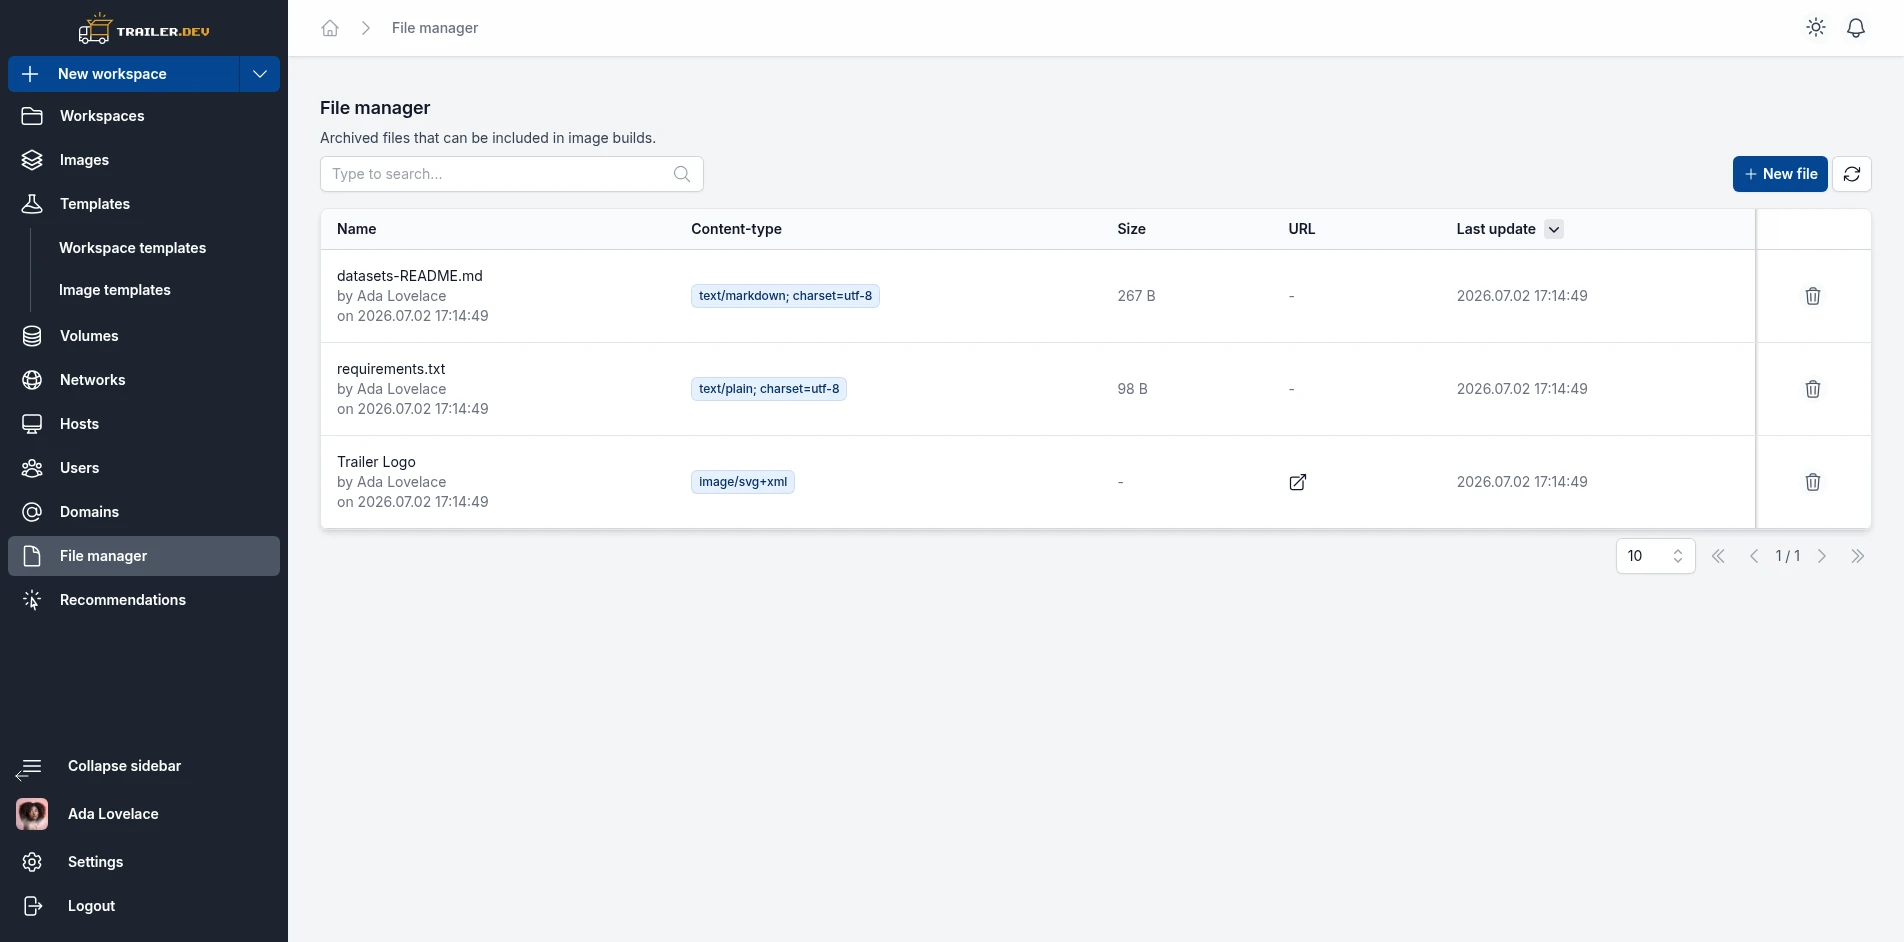Click the Name column header
Viewport: 1904px width, 942px height.
[357, 229]
